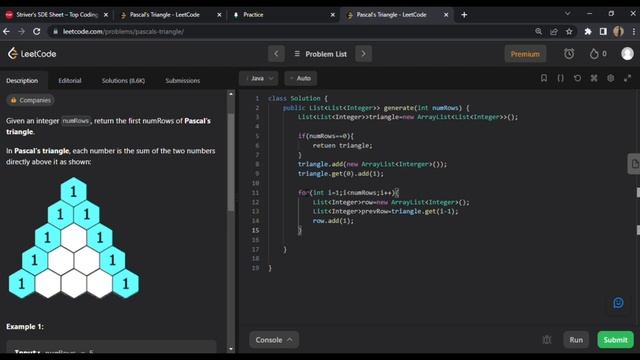
Task: Click the description panel scrollbar thumb
Action: 231,162
